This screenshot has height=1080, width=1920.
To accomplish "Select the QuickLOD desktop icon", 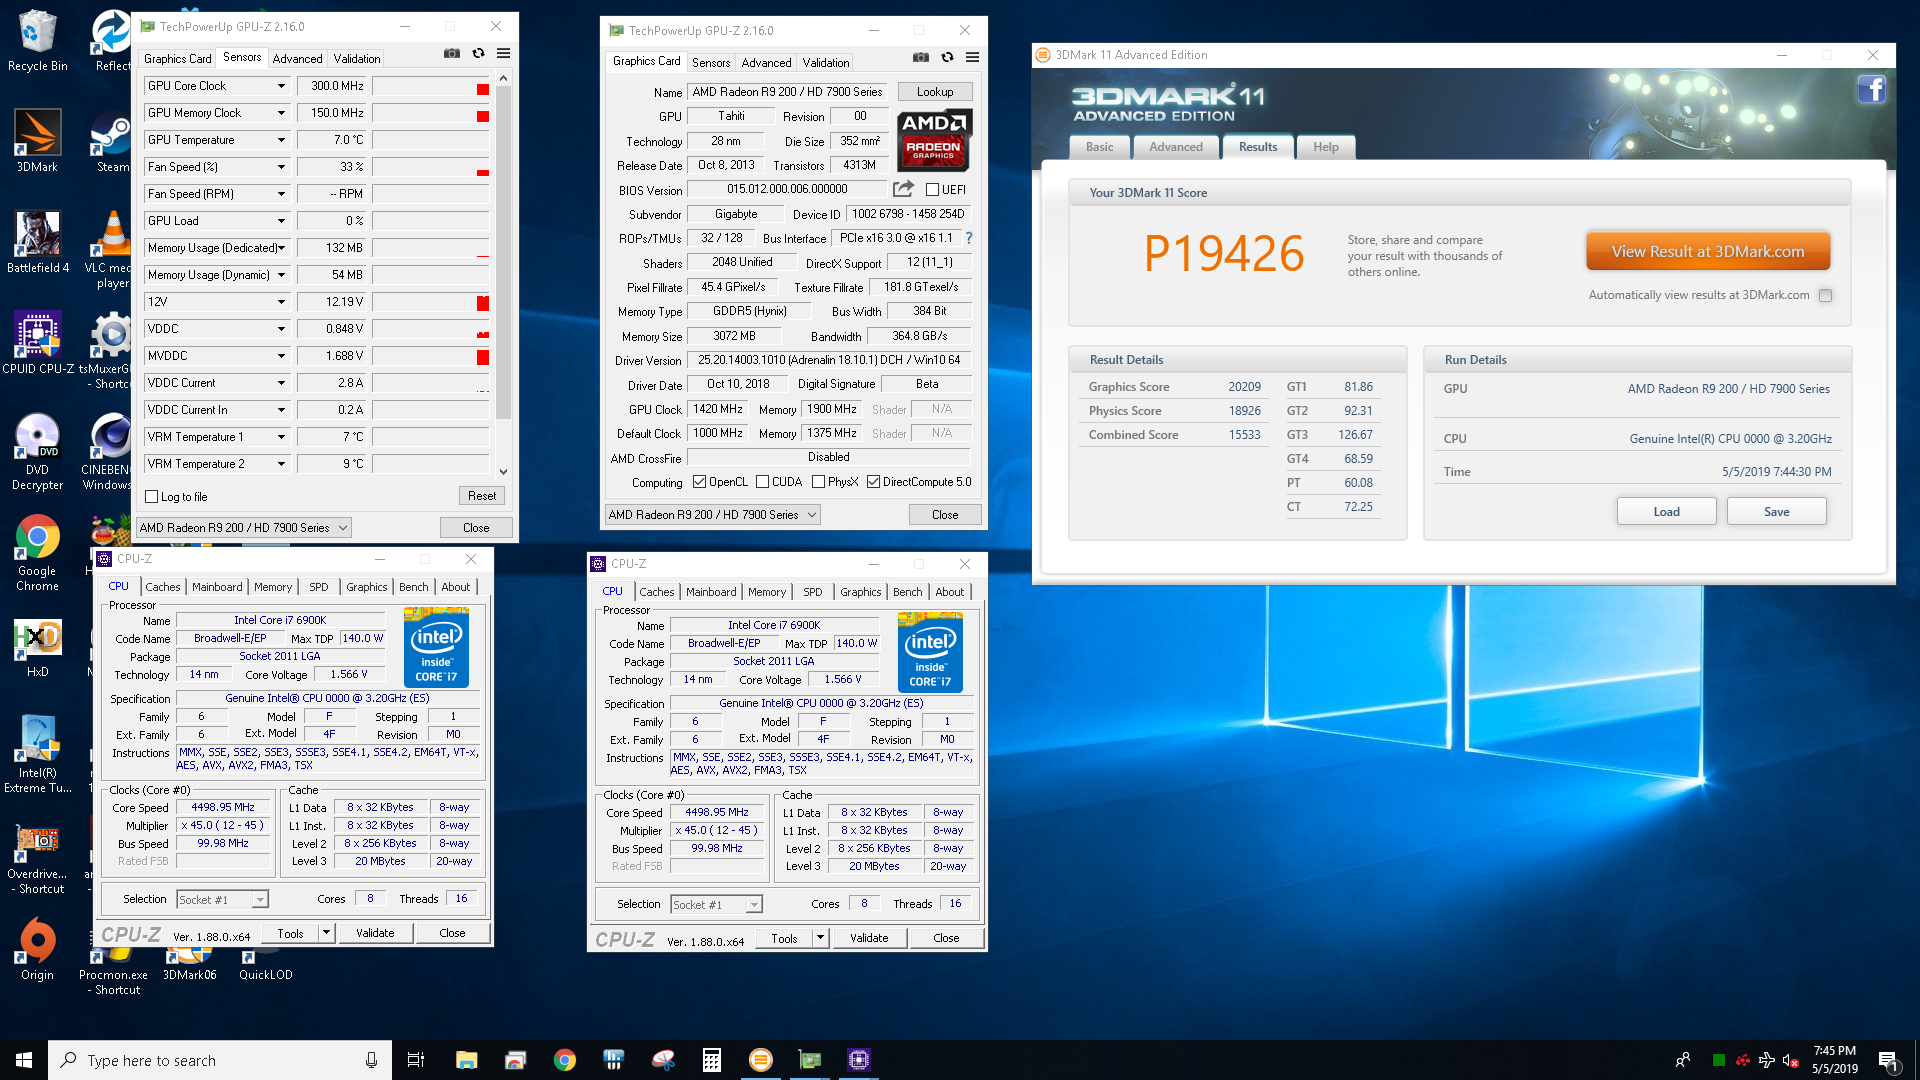I will pyautogui.click(x=265, y=965).
